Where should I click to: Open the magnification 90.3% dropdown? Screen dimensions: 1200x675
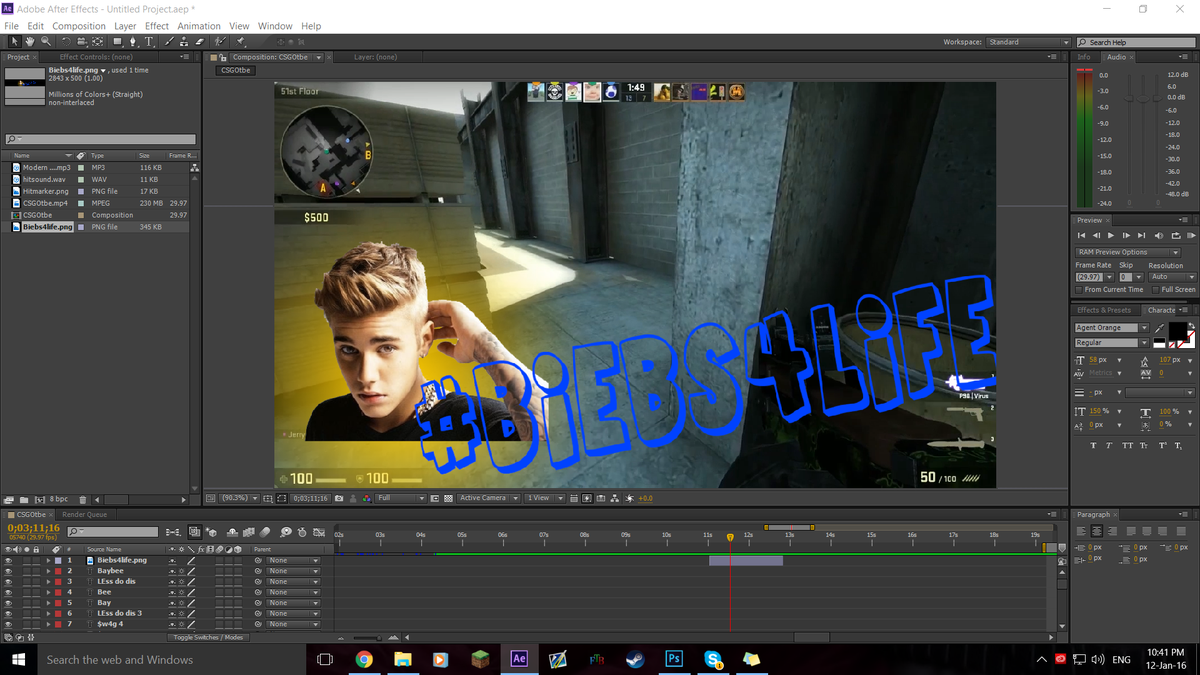(239, 498)
